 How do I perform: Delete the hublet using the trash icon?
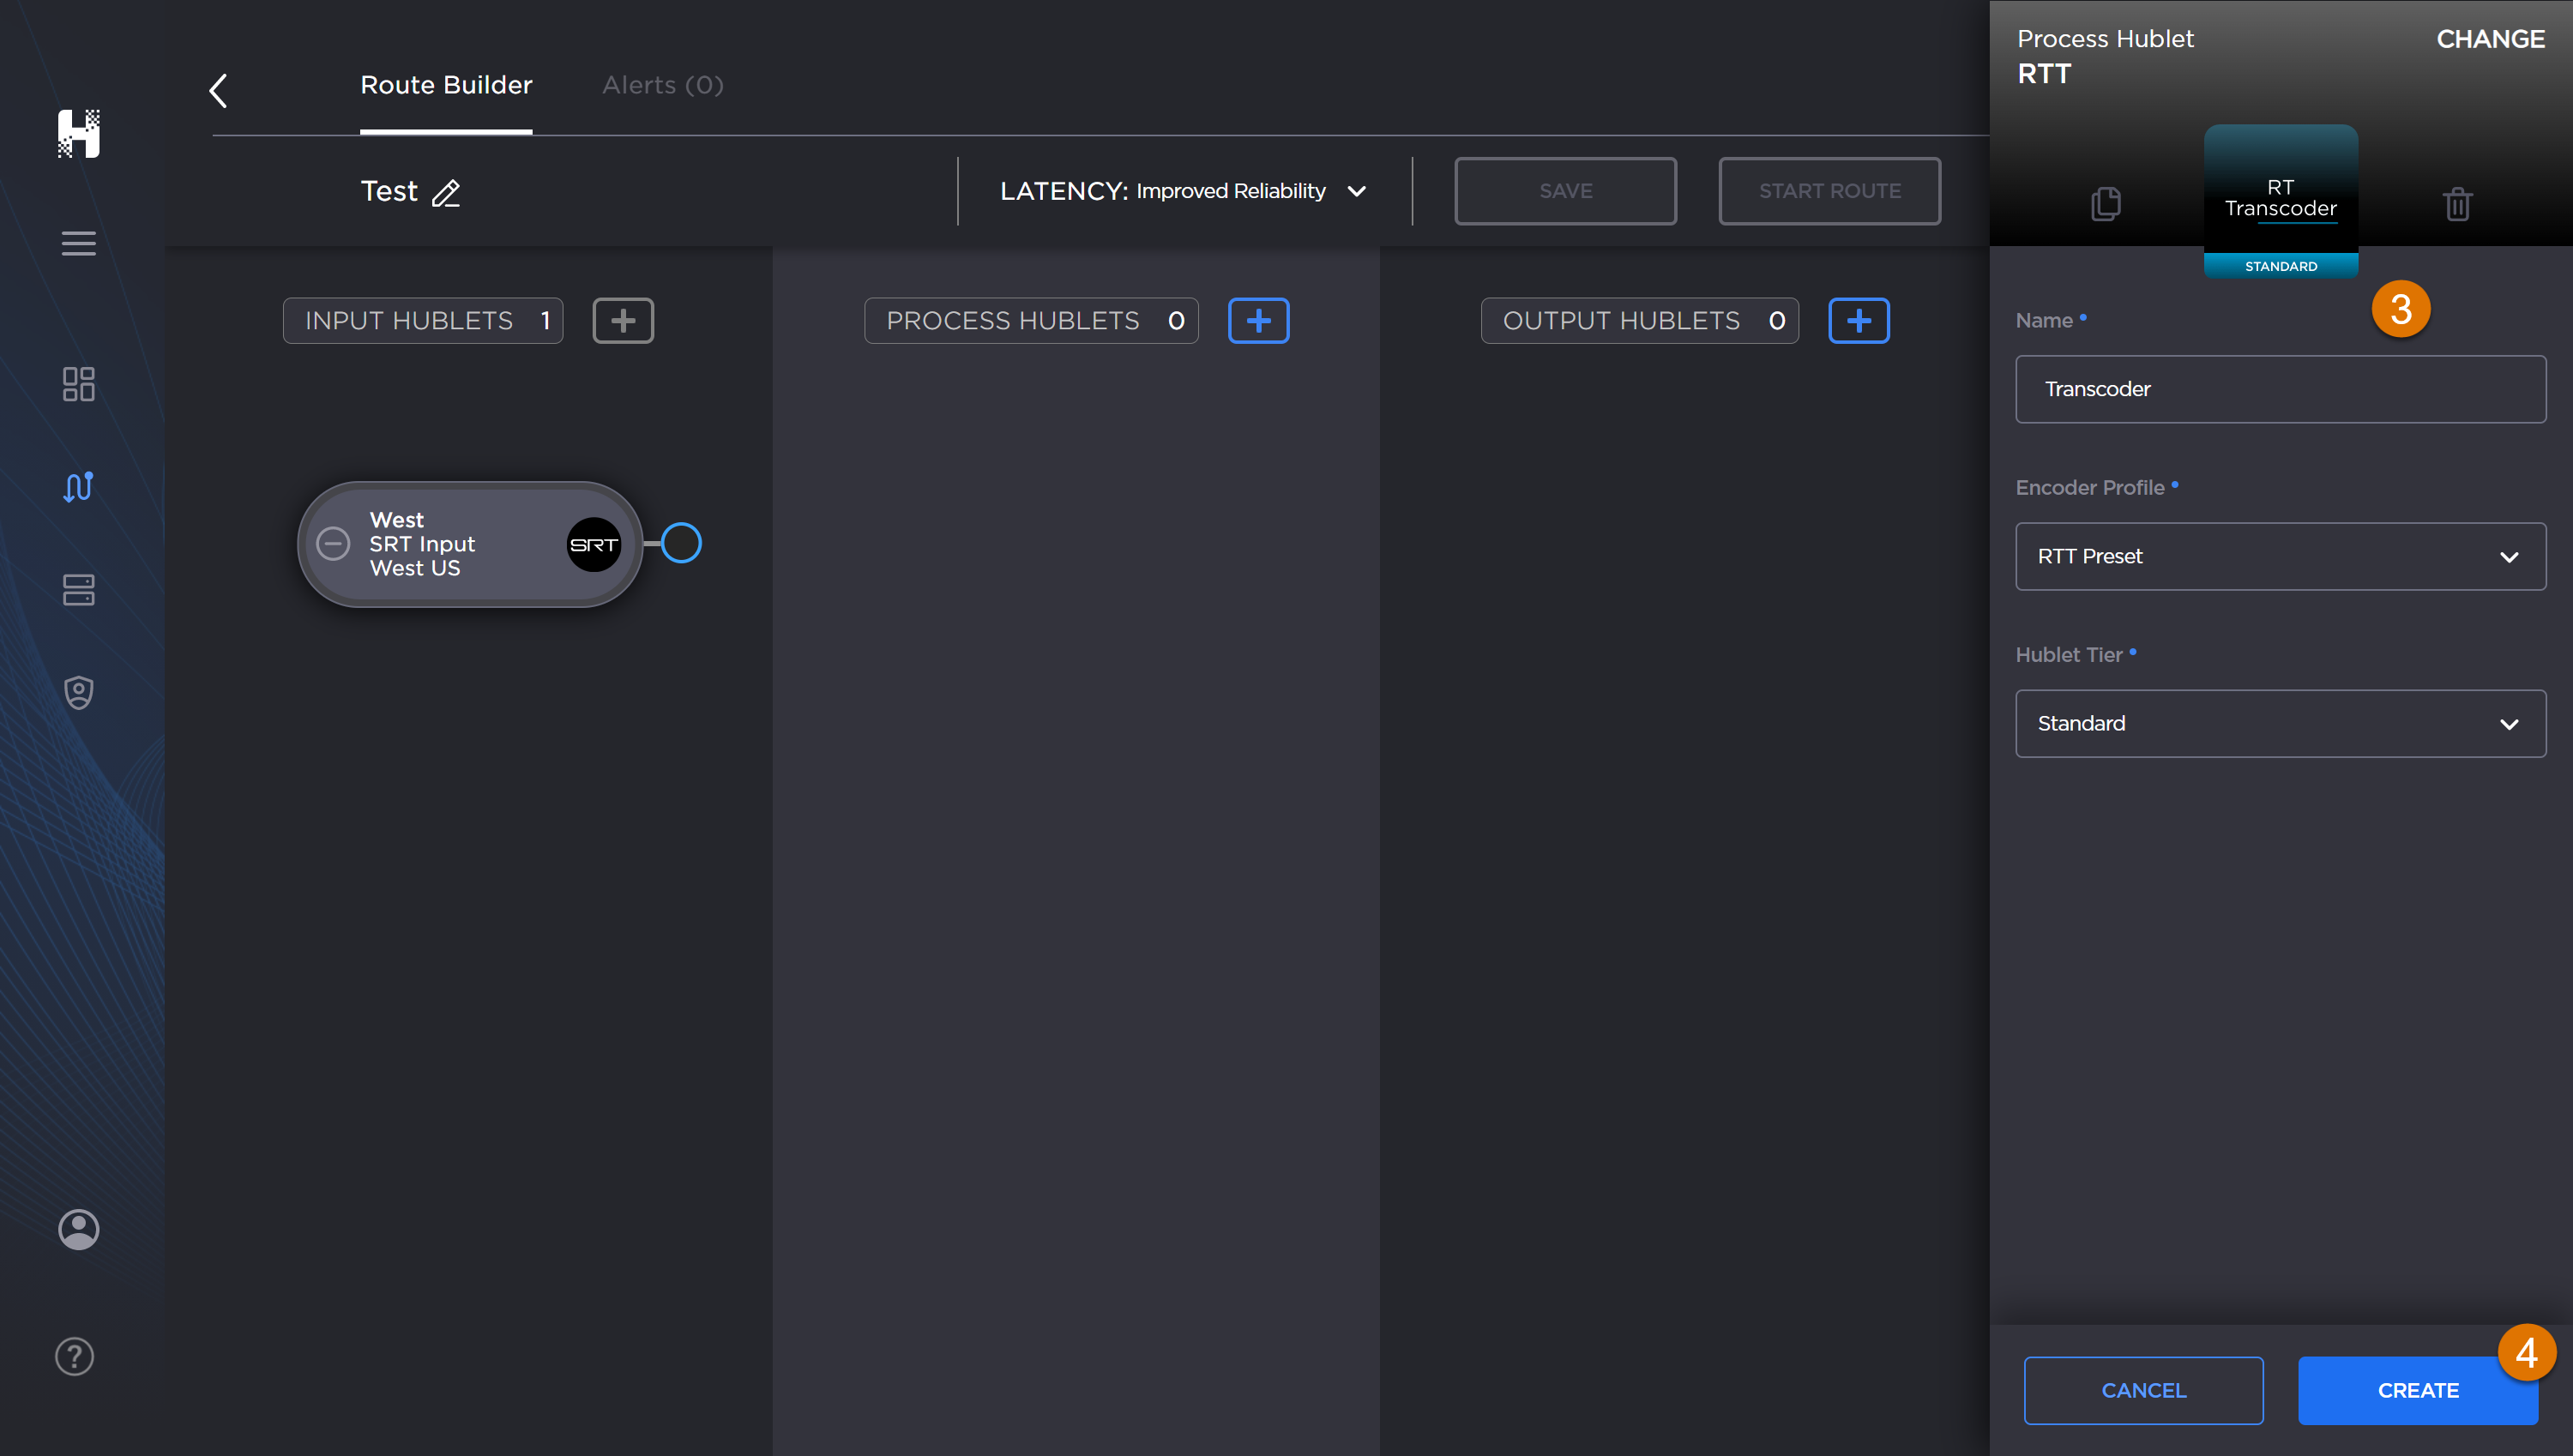2457,204
